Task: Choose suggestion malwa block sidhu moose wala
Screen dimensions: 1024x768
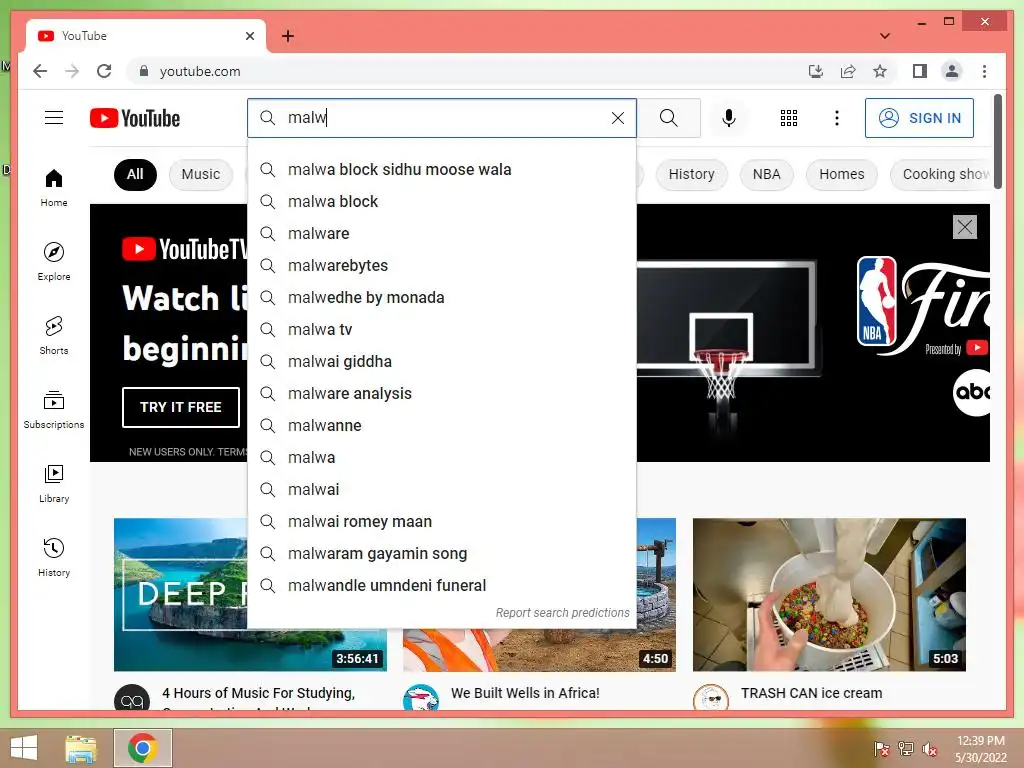Action: tap(442, 170)
